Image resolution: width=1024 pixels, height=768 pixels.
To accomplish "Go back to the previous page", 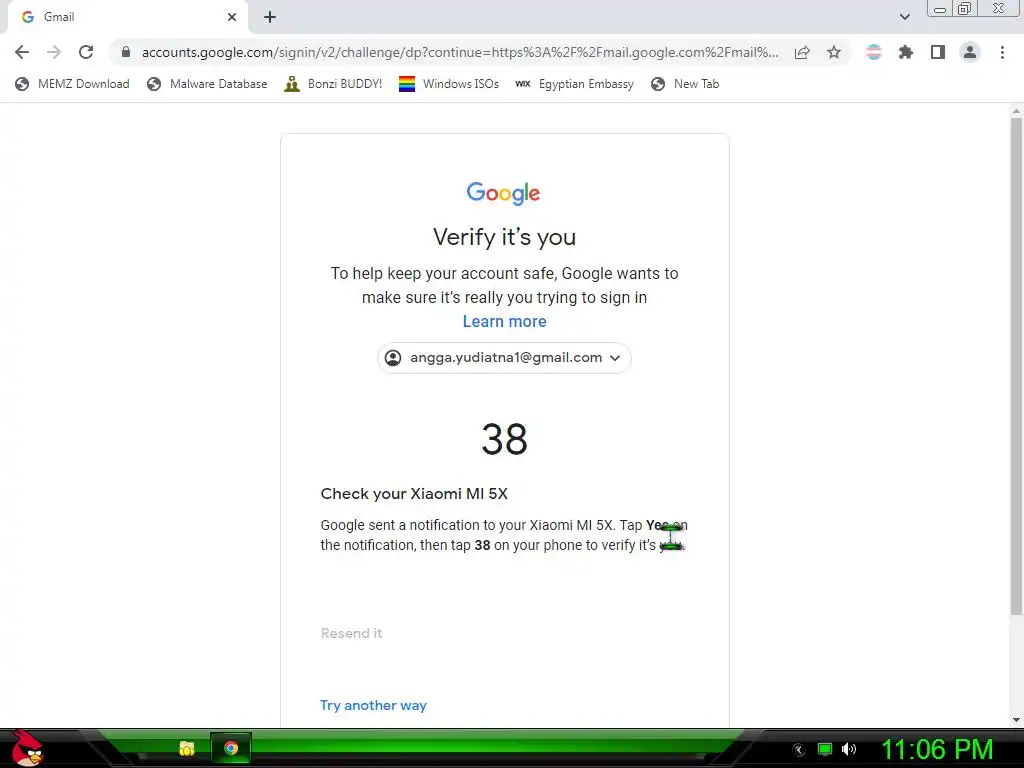I will [x=22, y=52].
